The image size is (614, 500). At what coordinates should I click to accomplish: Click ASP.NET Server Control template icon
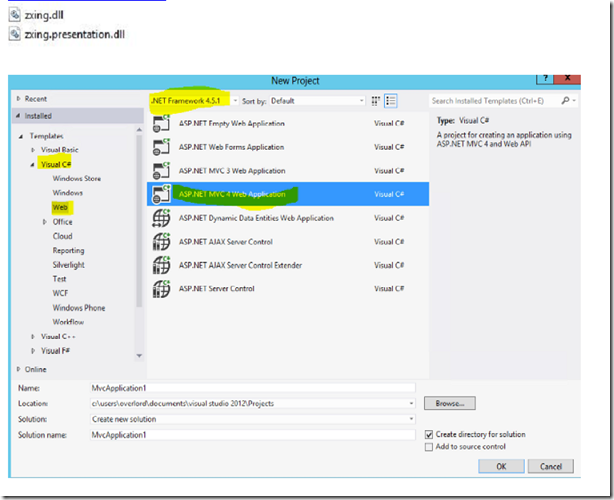click(161, 289)
